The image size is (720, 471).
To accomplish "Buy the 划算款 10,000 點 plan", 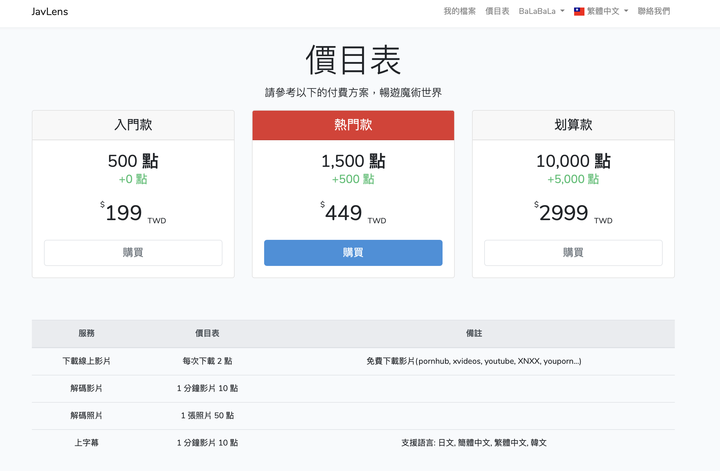I will pos(573,253).
